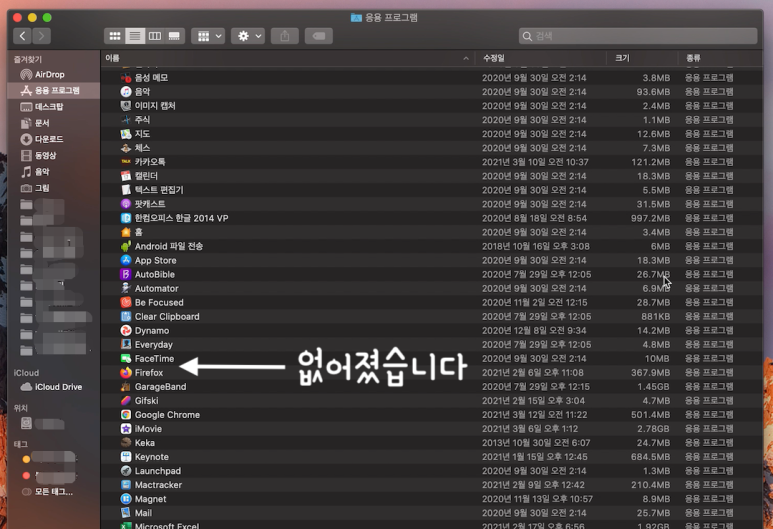Switch Finder to list view
The width and height of the screenshot is (773, 529).
click(x=135, y=36)
